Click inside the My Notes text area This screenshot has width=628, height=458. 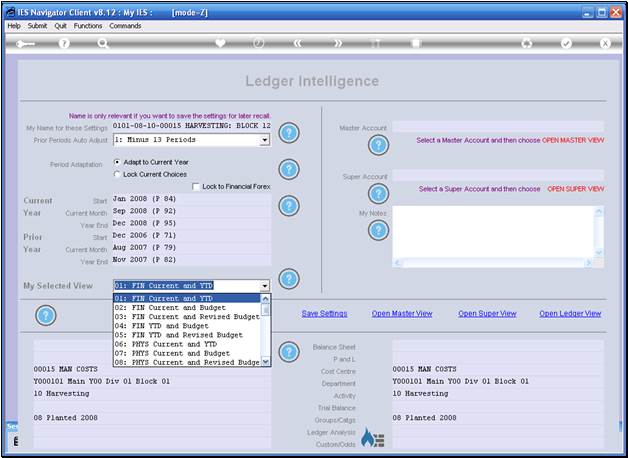[x=493, y=232]
